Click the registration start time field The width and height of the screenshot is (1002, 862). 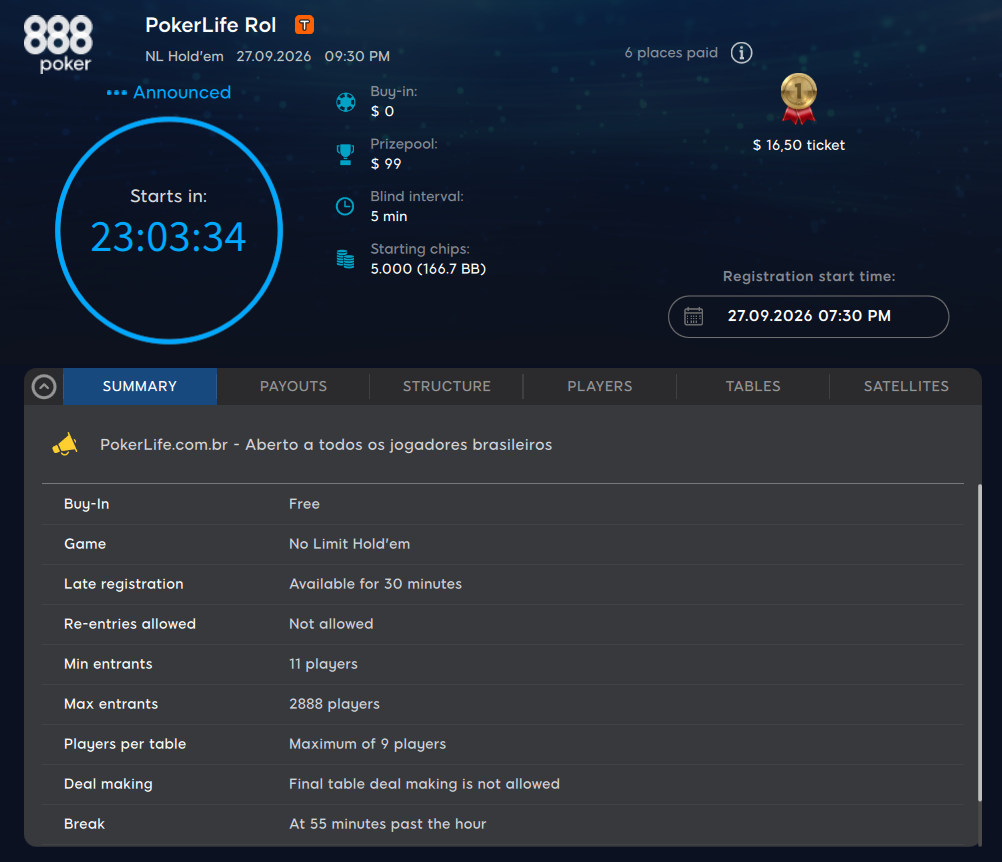[x=808, y=316]
